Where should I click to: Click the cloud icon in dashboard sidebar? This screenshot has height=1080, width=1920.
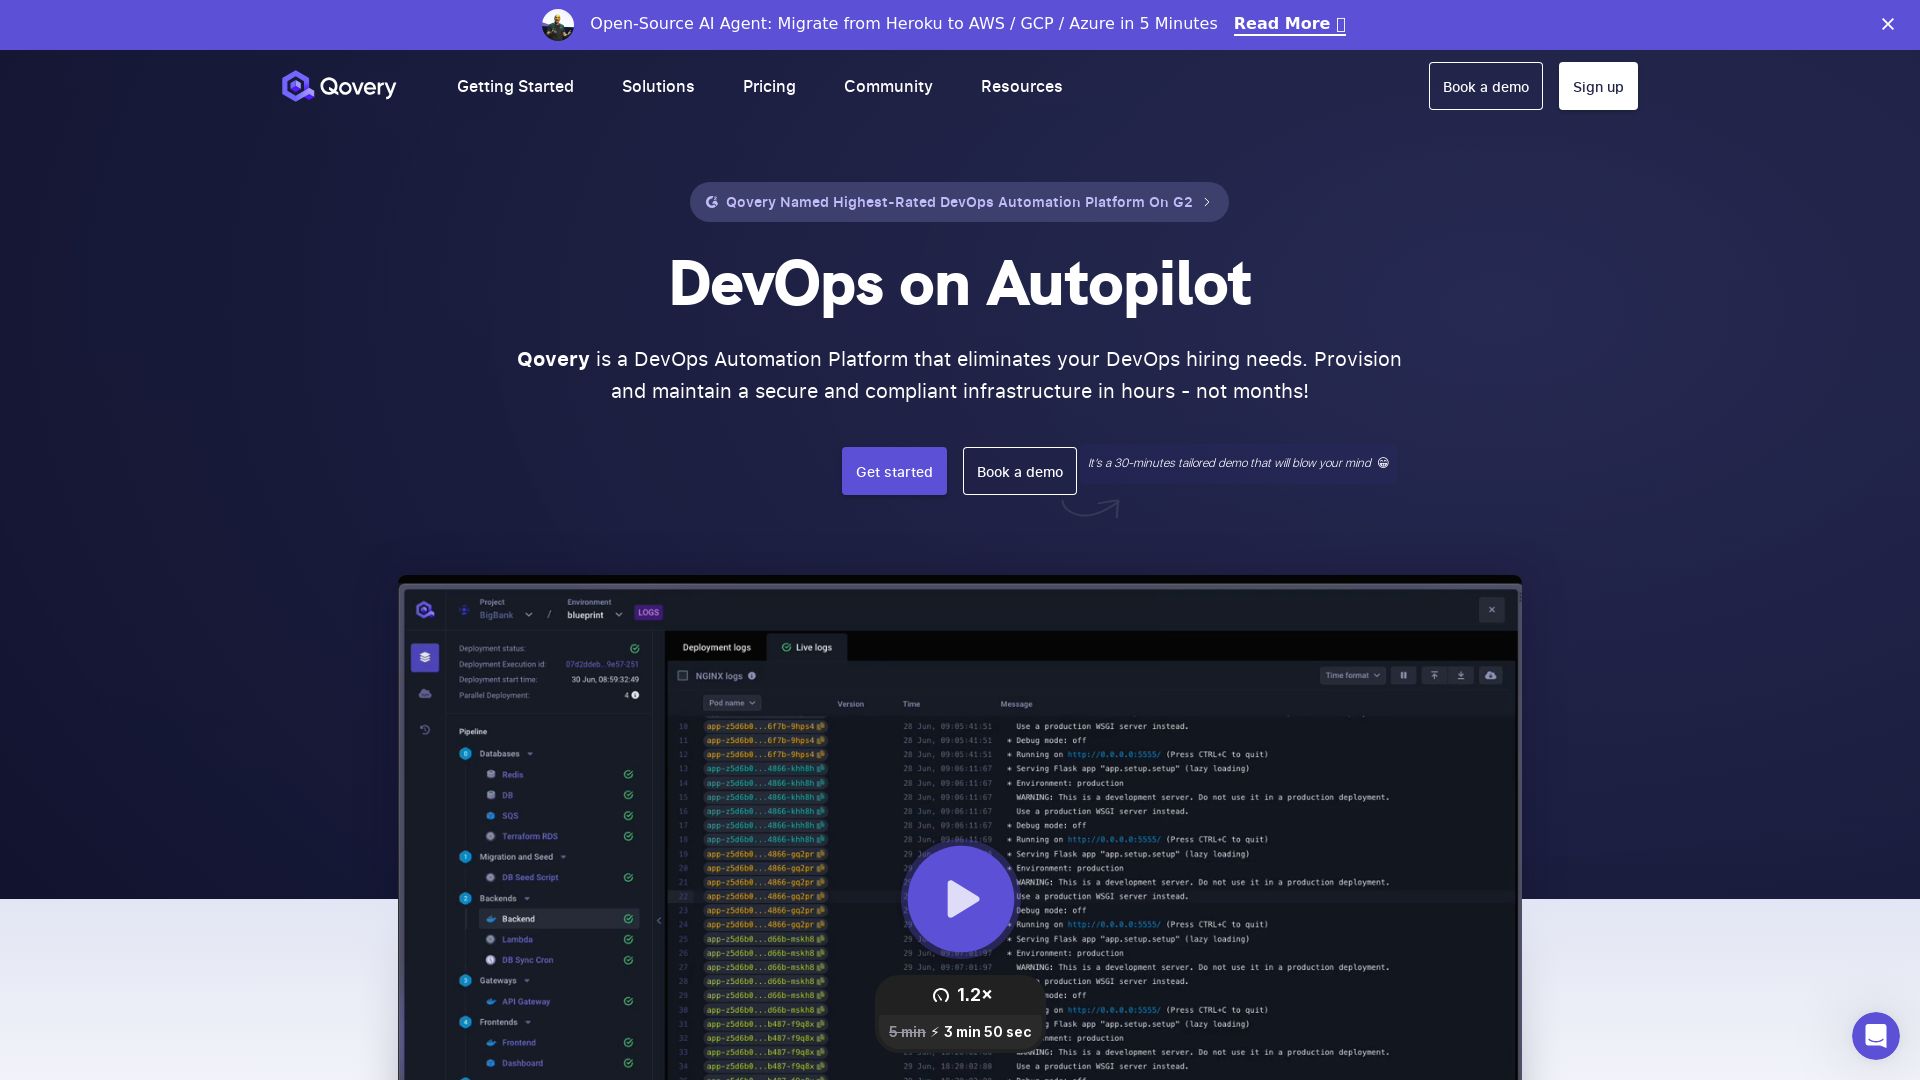coord(425,693)
